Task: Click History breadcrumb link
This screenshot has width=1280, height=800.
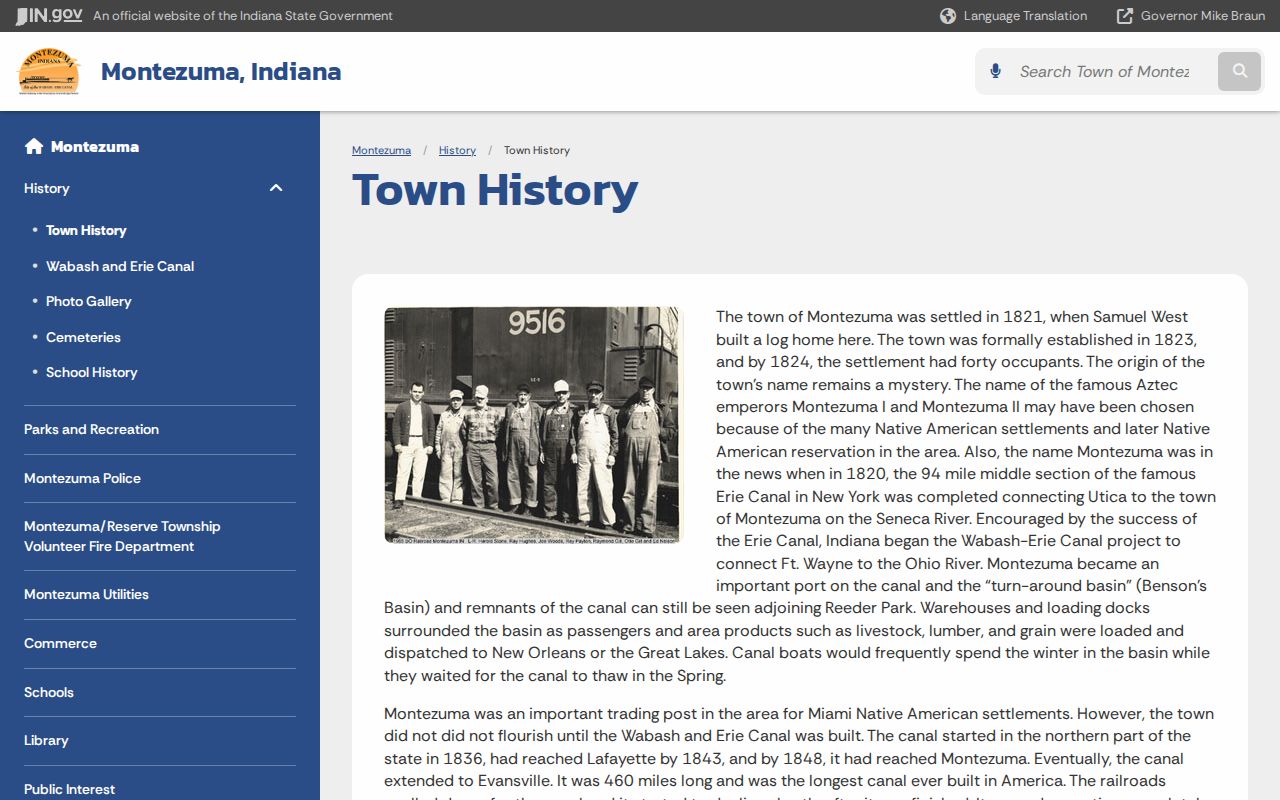Action: [x=457, y=150]
